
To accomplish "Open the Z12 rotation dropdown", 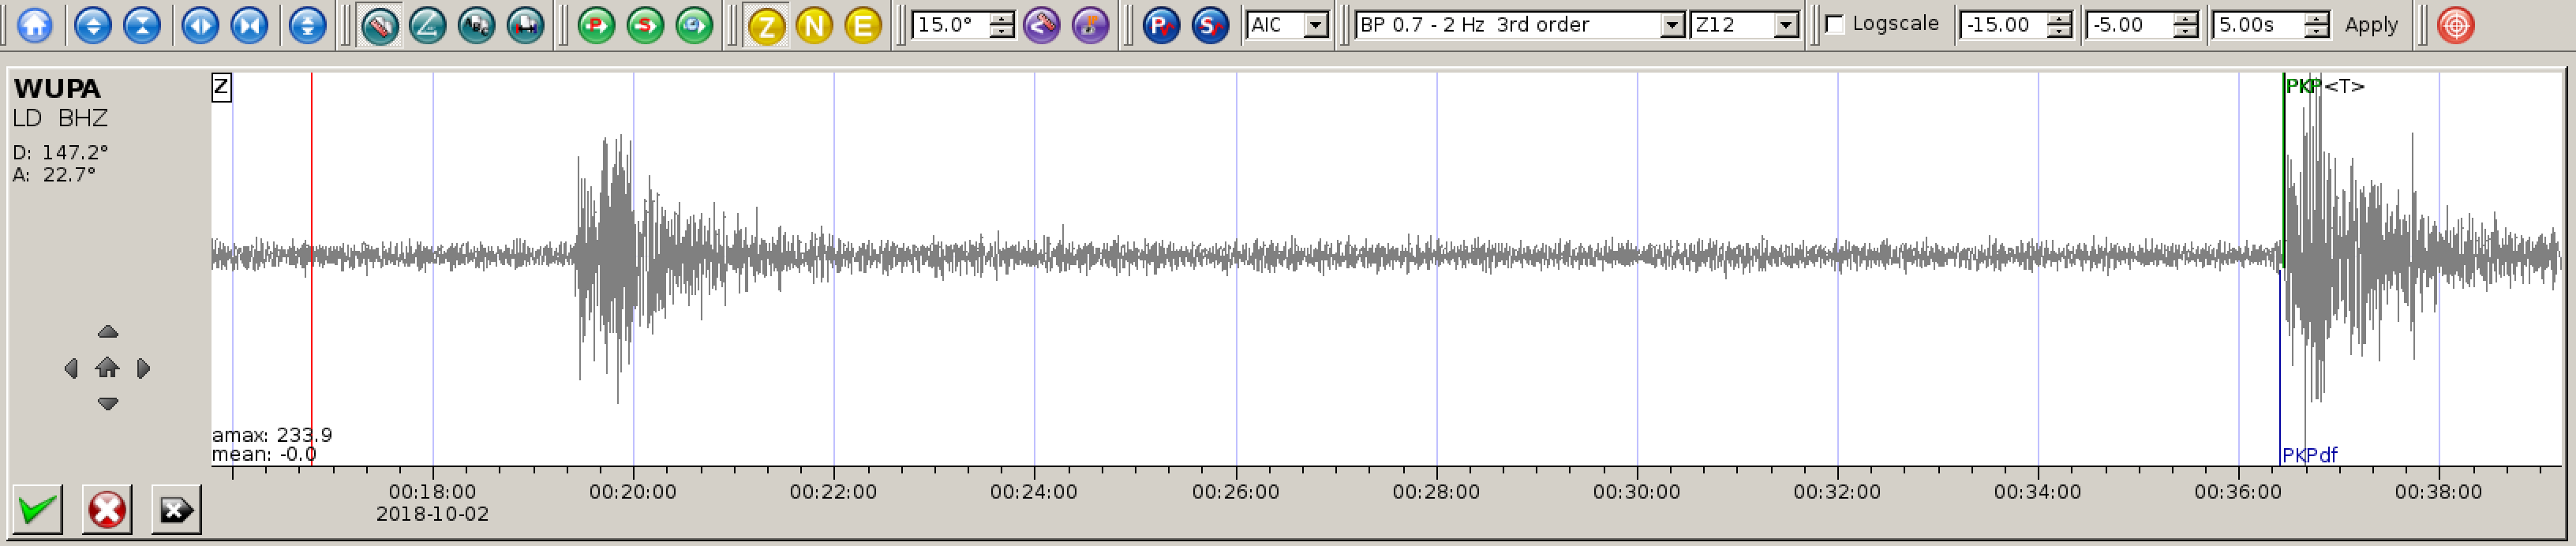I will tap(1786, 25).
